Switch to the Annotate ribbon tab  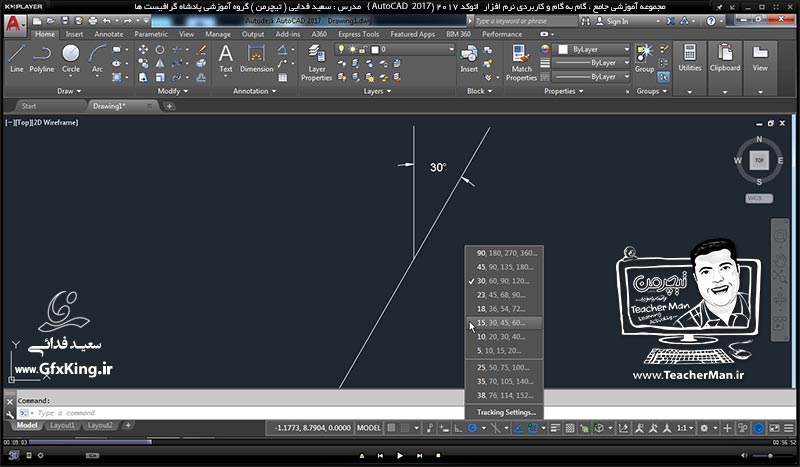coord(109,34)
